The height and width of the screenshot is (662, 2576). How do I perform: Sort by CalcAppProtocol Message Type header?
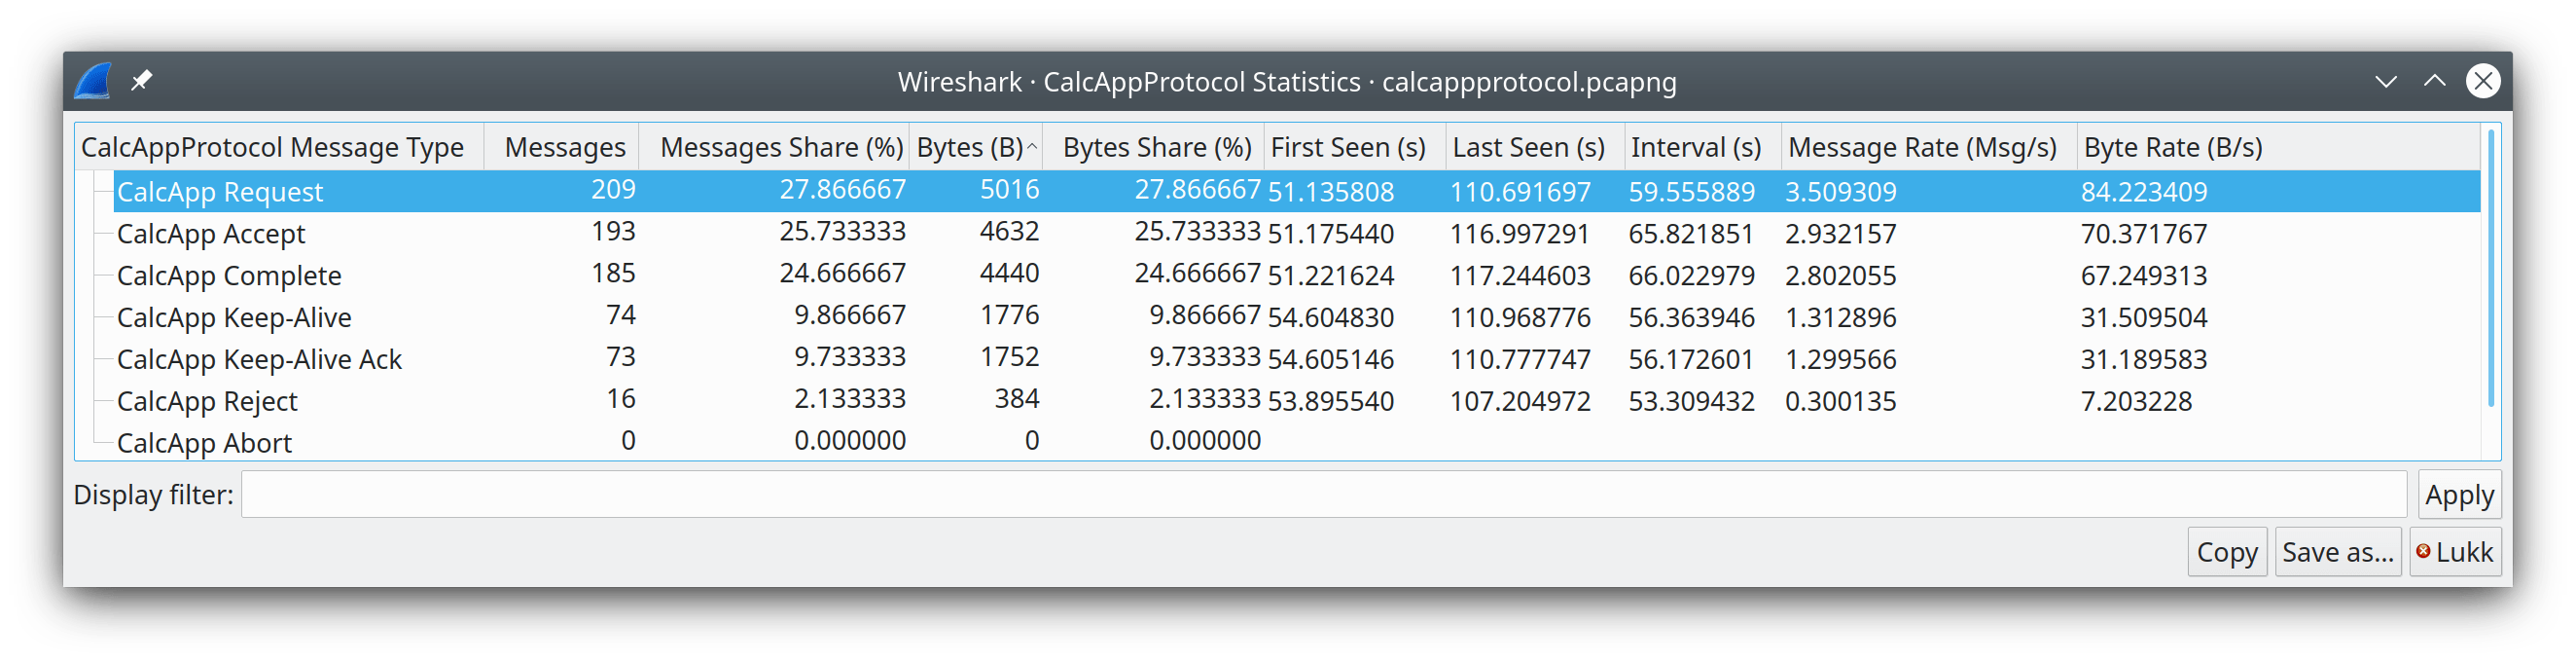point(273,148)
